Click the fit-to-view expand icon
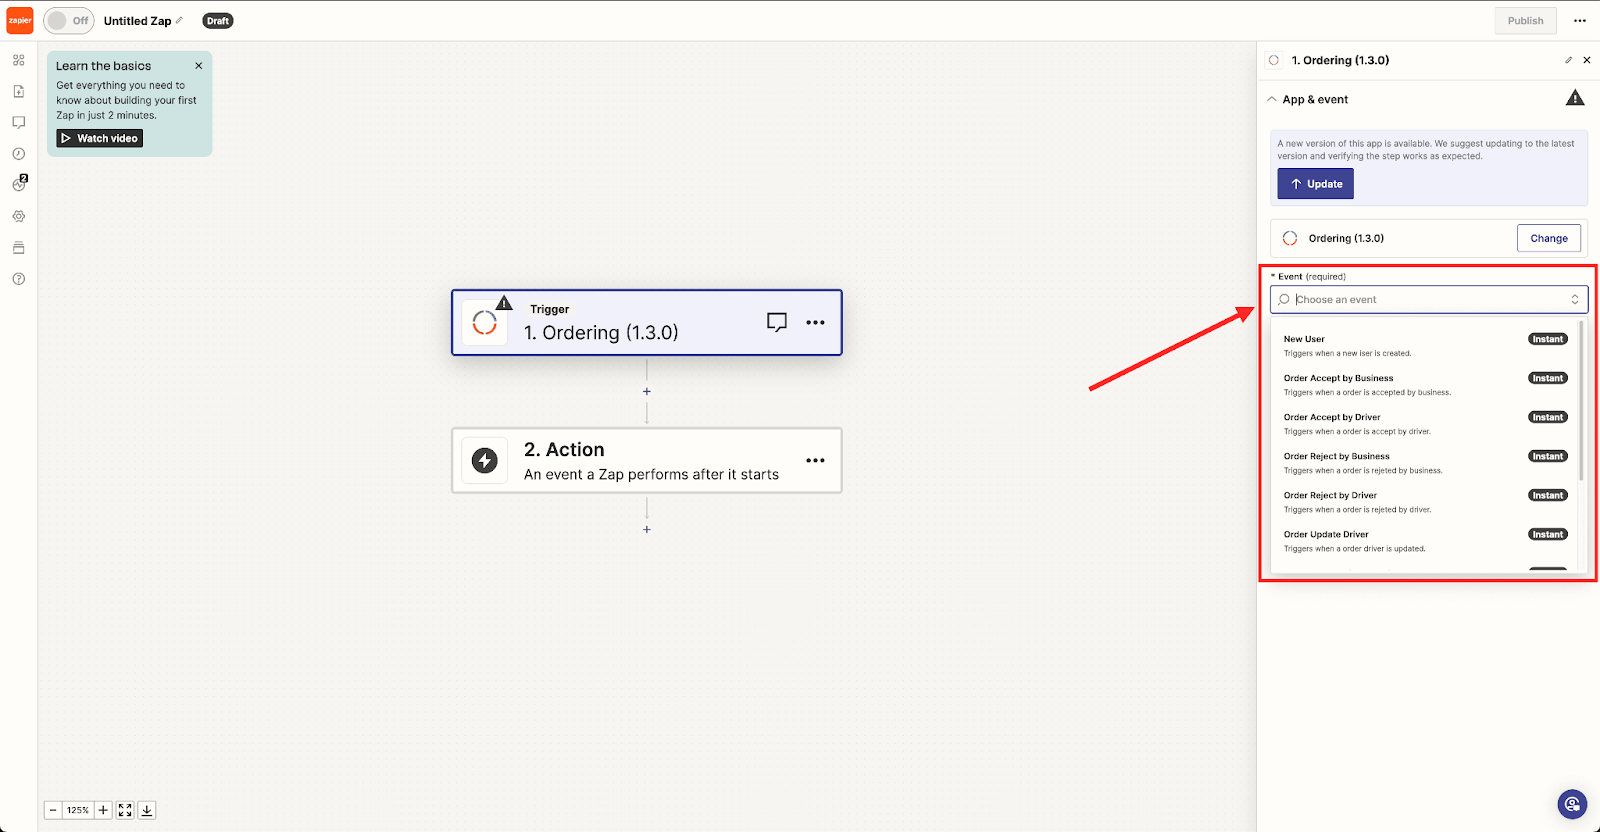This screenshot has width=1600, height=832. (x=125, y=810)
